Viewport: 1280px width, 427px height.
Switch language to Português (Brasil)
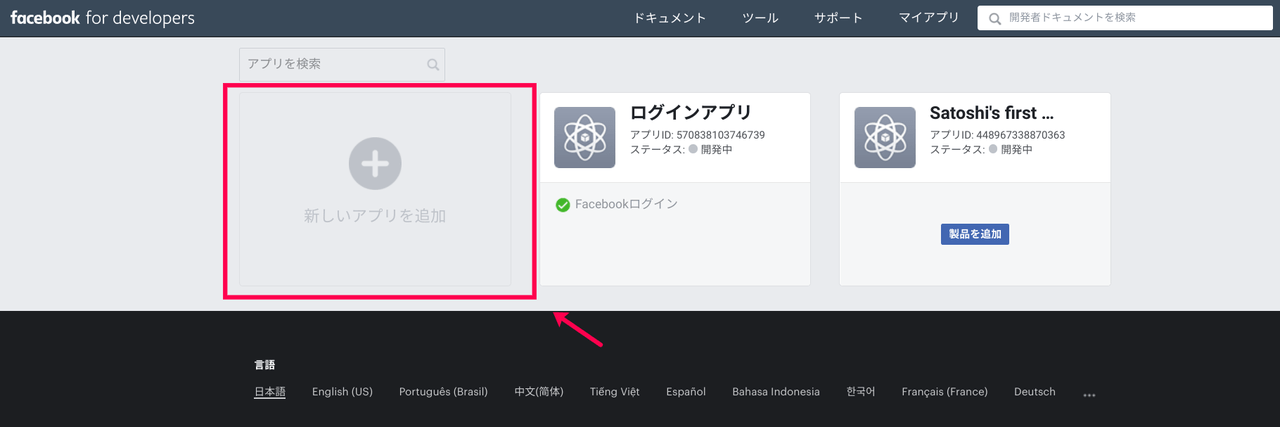(x=443, y=392)
